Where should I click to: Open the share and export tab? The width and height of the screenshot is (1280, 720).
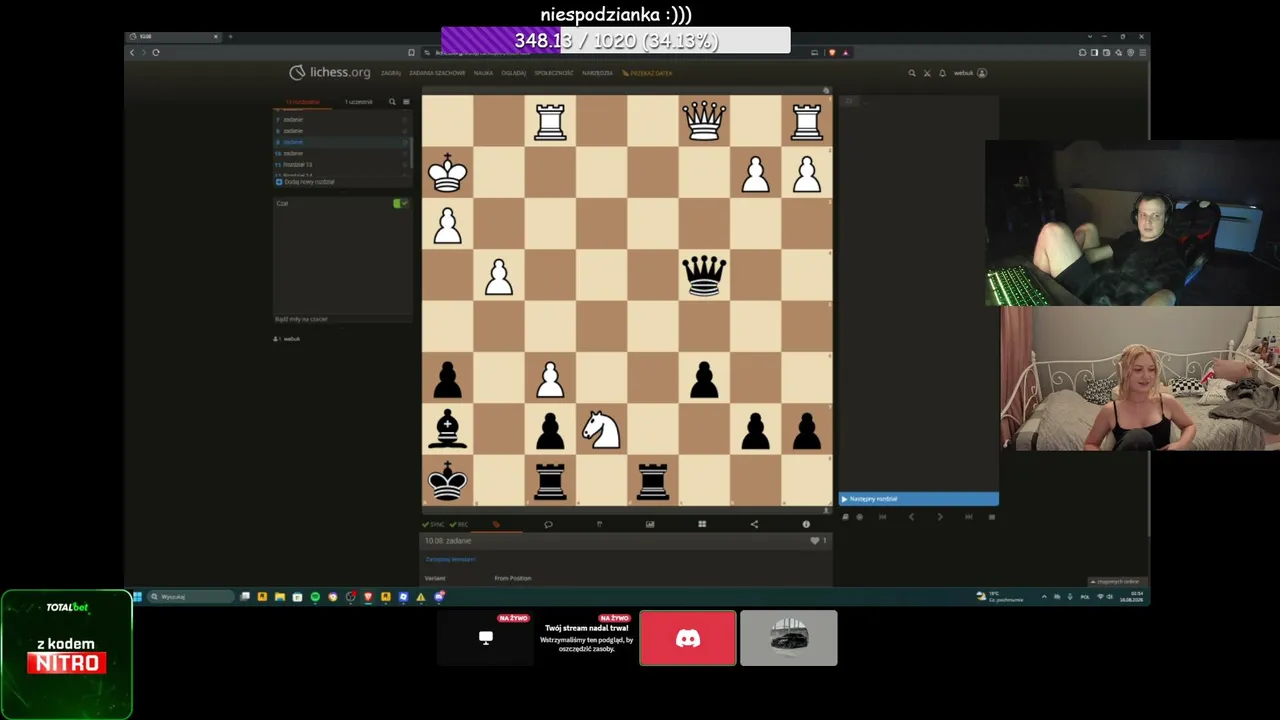coord(754,524)
